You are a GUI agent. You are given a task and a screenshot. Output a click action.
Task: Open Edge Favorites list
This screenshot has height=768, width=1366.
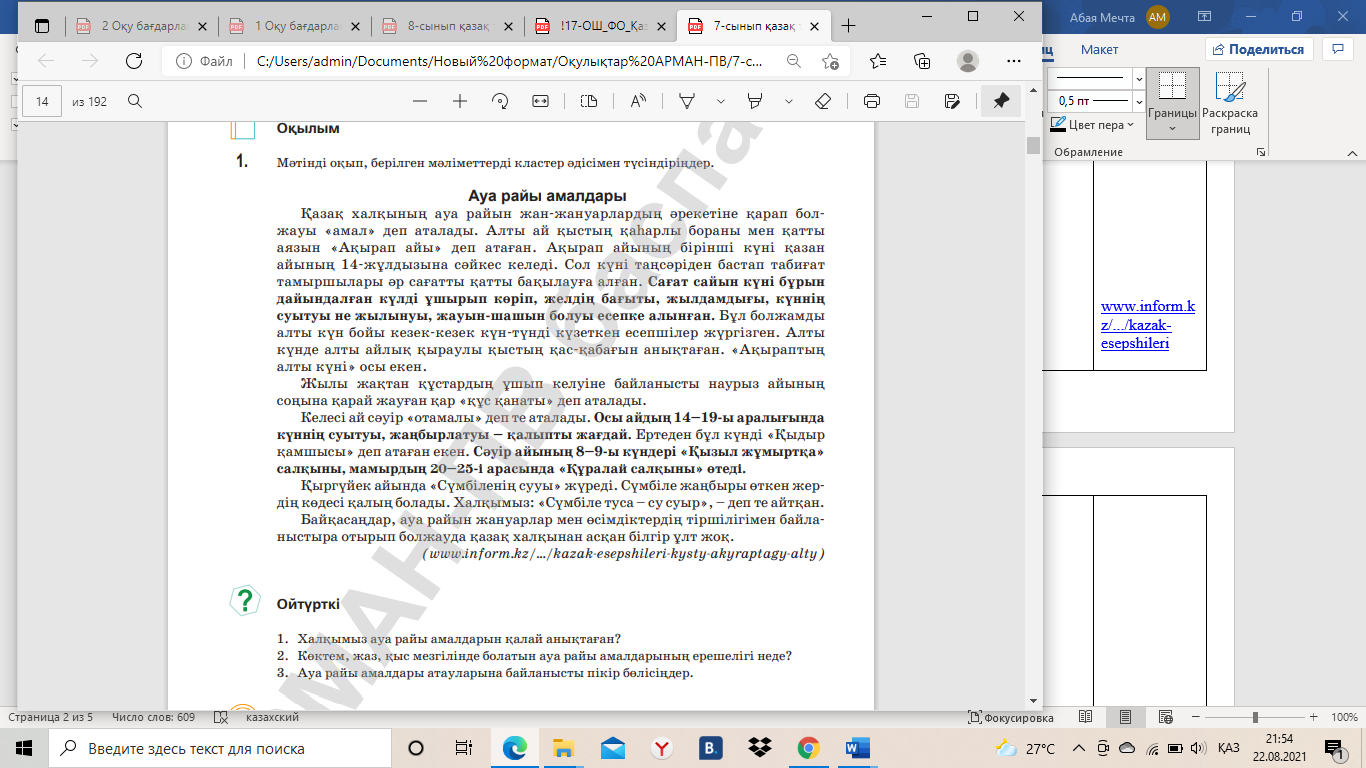point(878,61)
